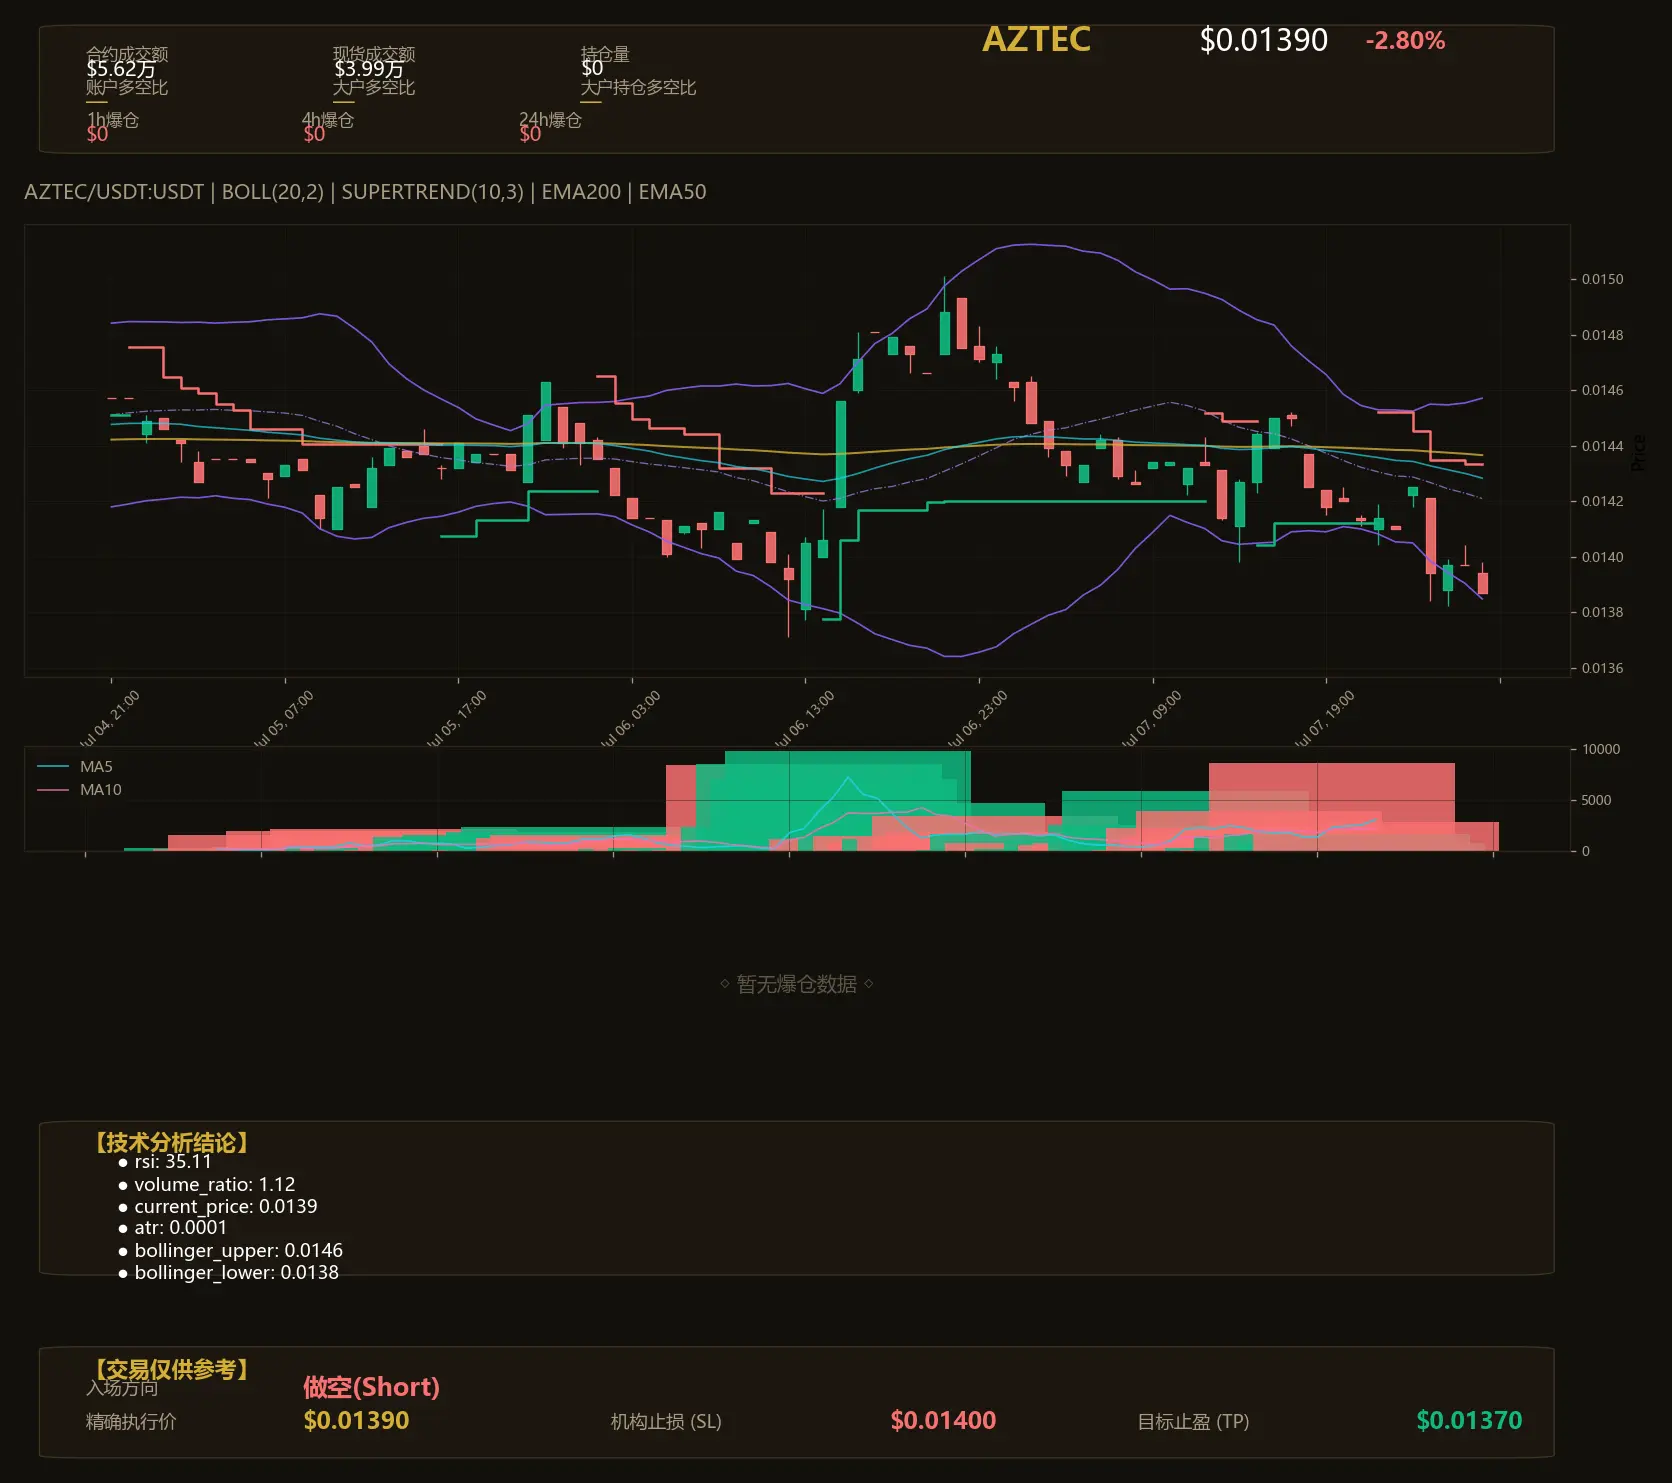Click the MA10 legend entry
This screenshot has height=1483, width=1672.
pos(79,790)
